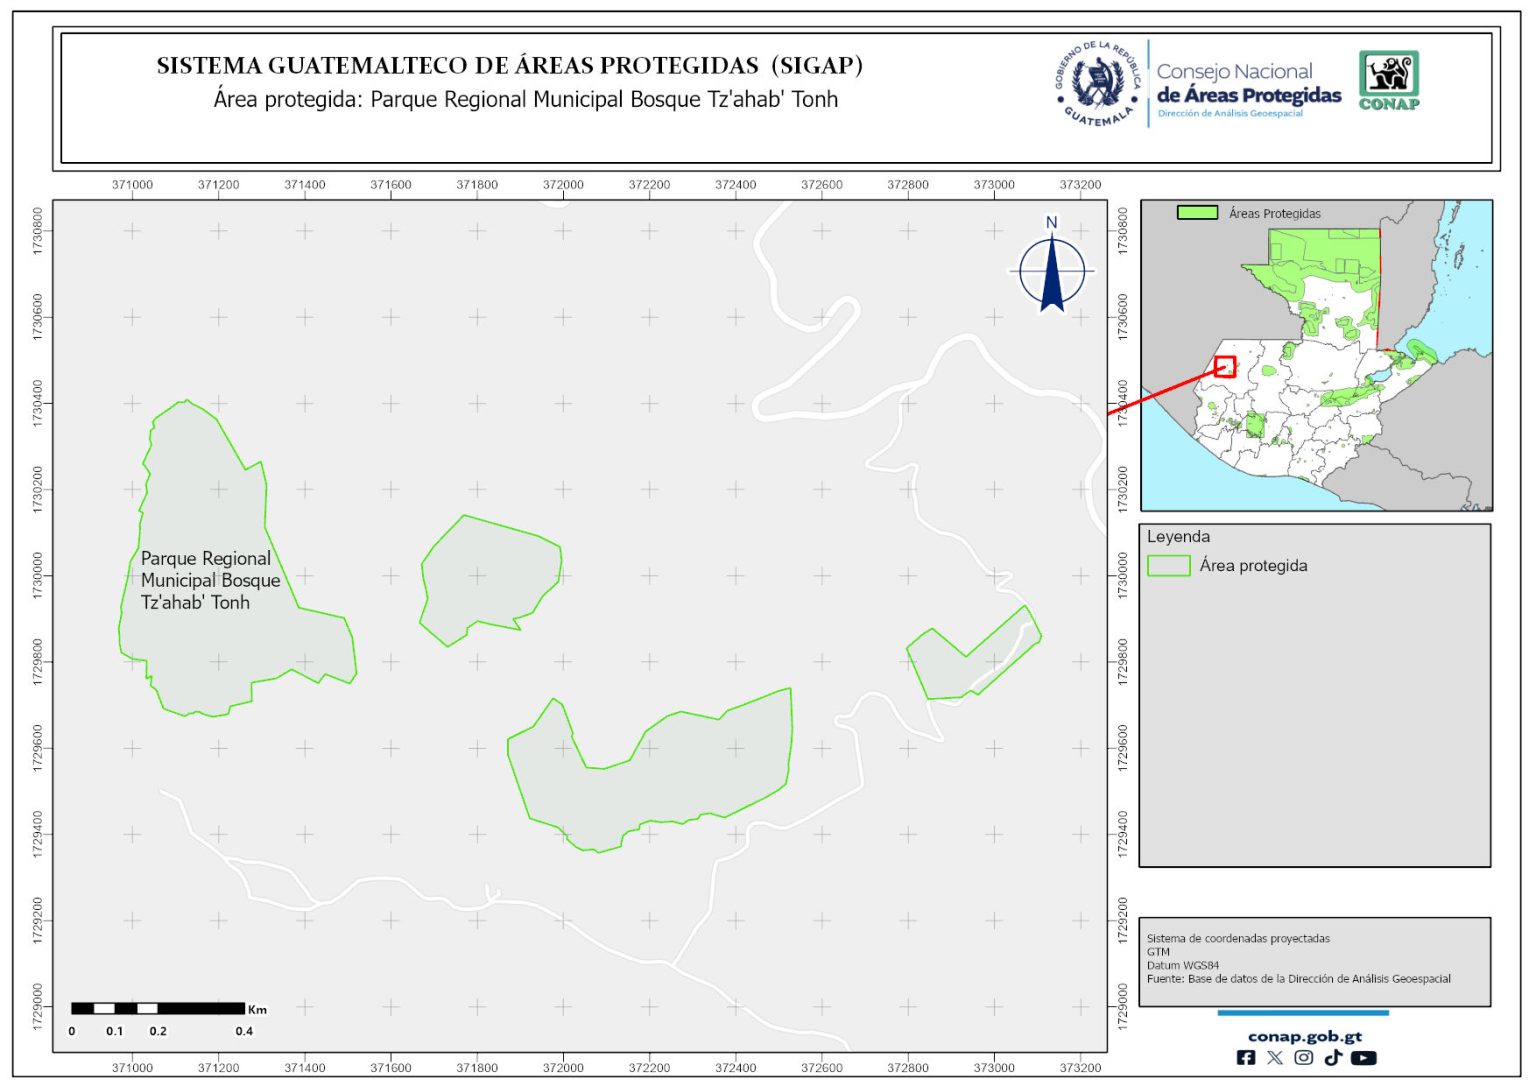The width and height of the screenshot is (1536, 1086).
Task: Click the SISTEMA GUATEMALTECO DE ÁREAS PROTEGIDAS title
Action: [509, 66]
